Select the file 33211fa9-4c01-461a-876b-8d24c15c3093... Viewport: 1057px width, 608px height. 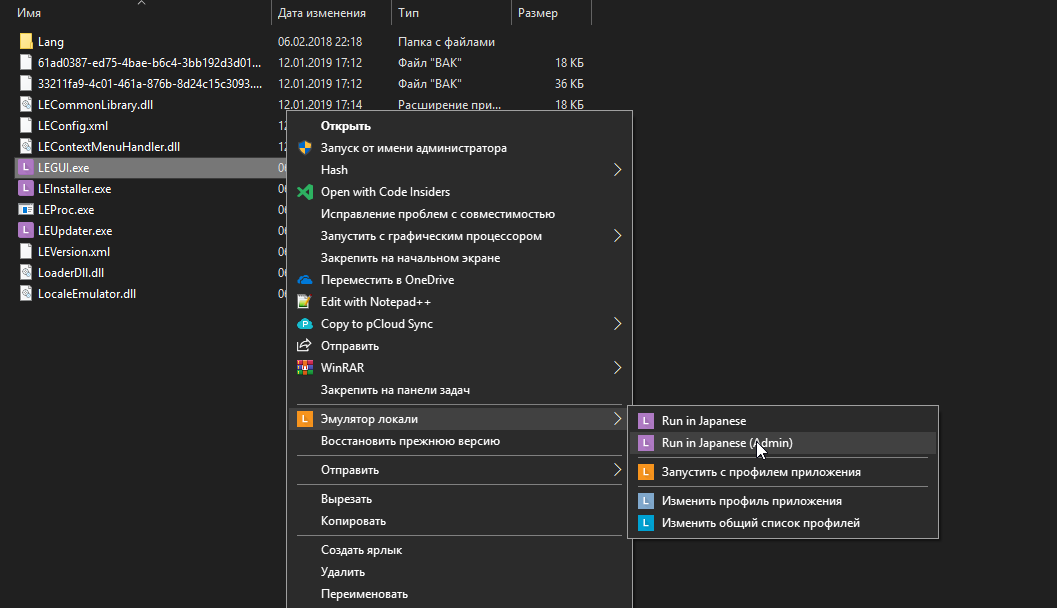point(150,84)
